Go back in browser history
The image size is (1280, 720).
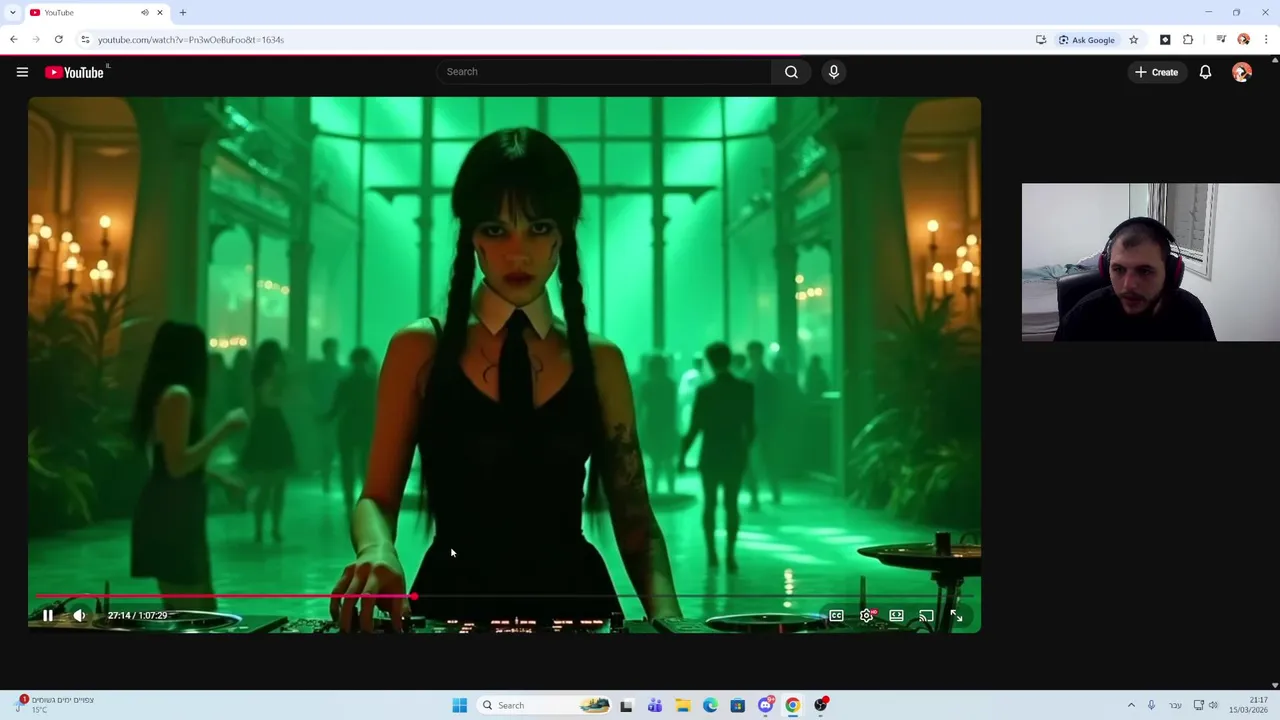(13, 40)
